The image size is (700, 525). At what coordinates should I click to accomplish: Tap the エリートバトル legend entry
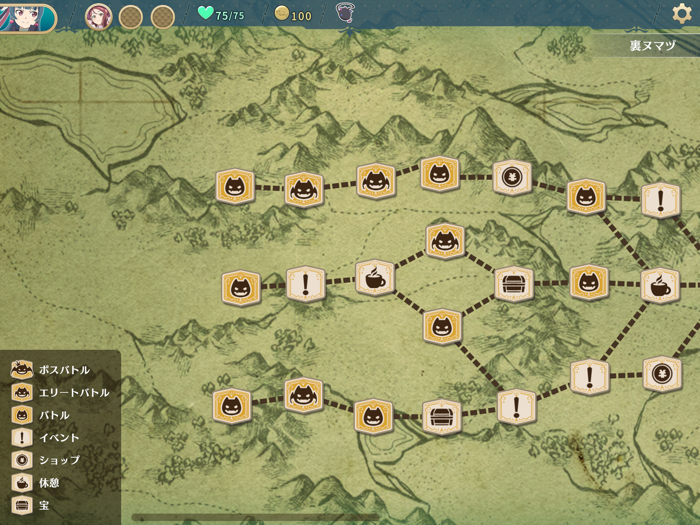[60, 392]
